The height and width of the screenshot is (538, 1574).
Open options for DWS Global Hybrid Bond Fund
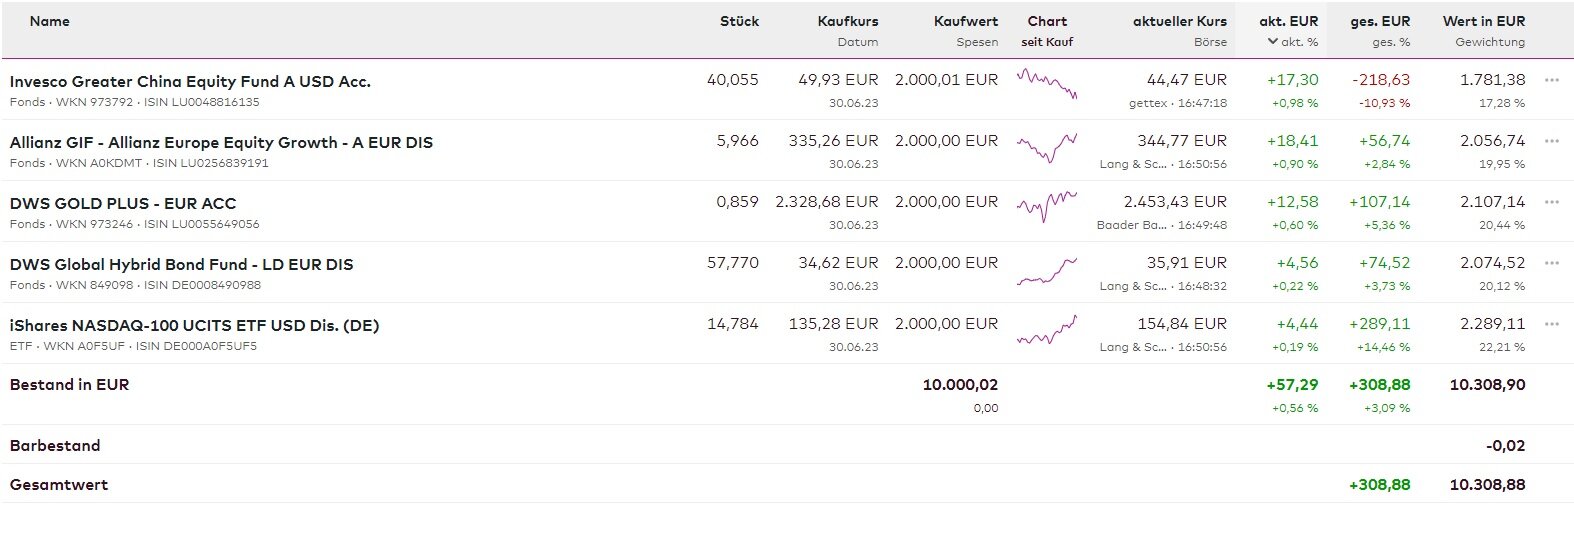[1551, 263]
